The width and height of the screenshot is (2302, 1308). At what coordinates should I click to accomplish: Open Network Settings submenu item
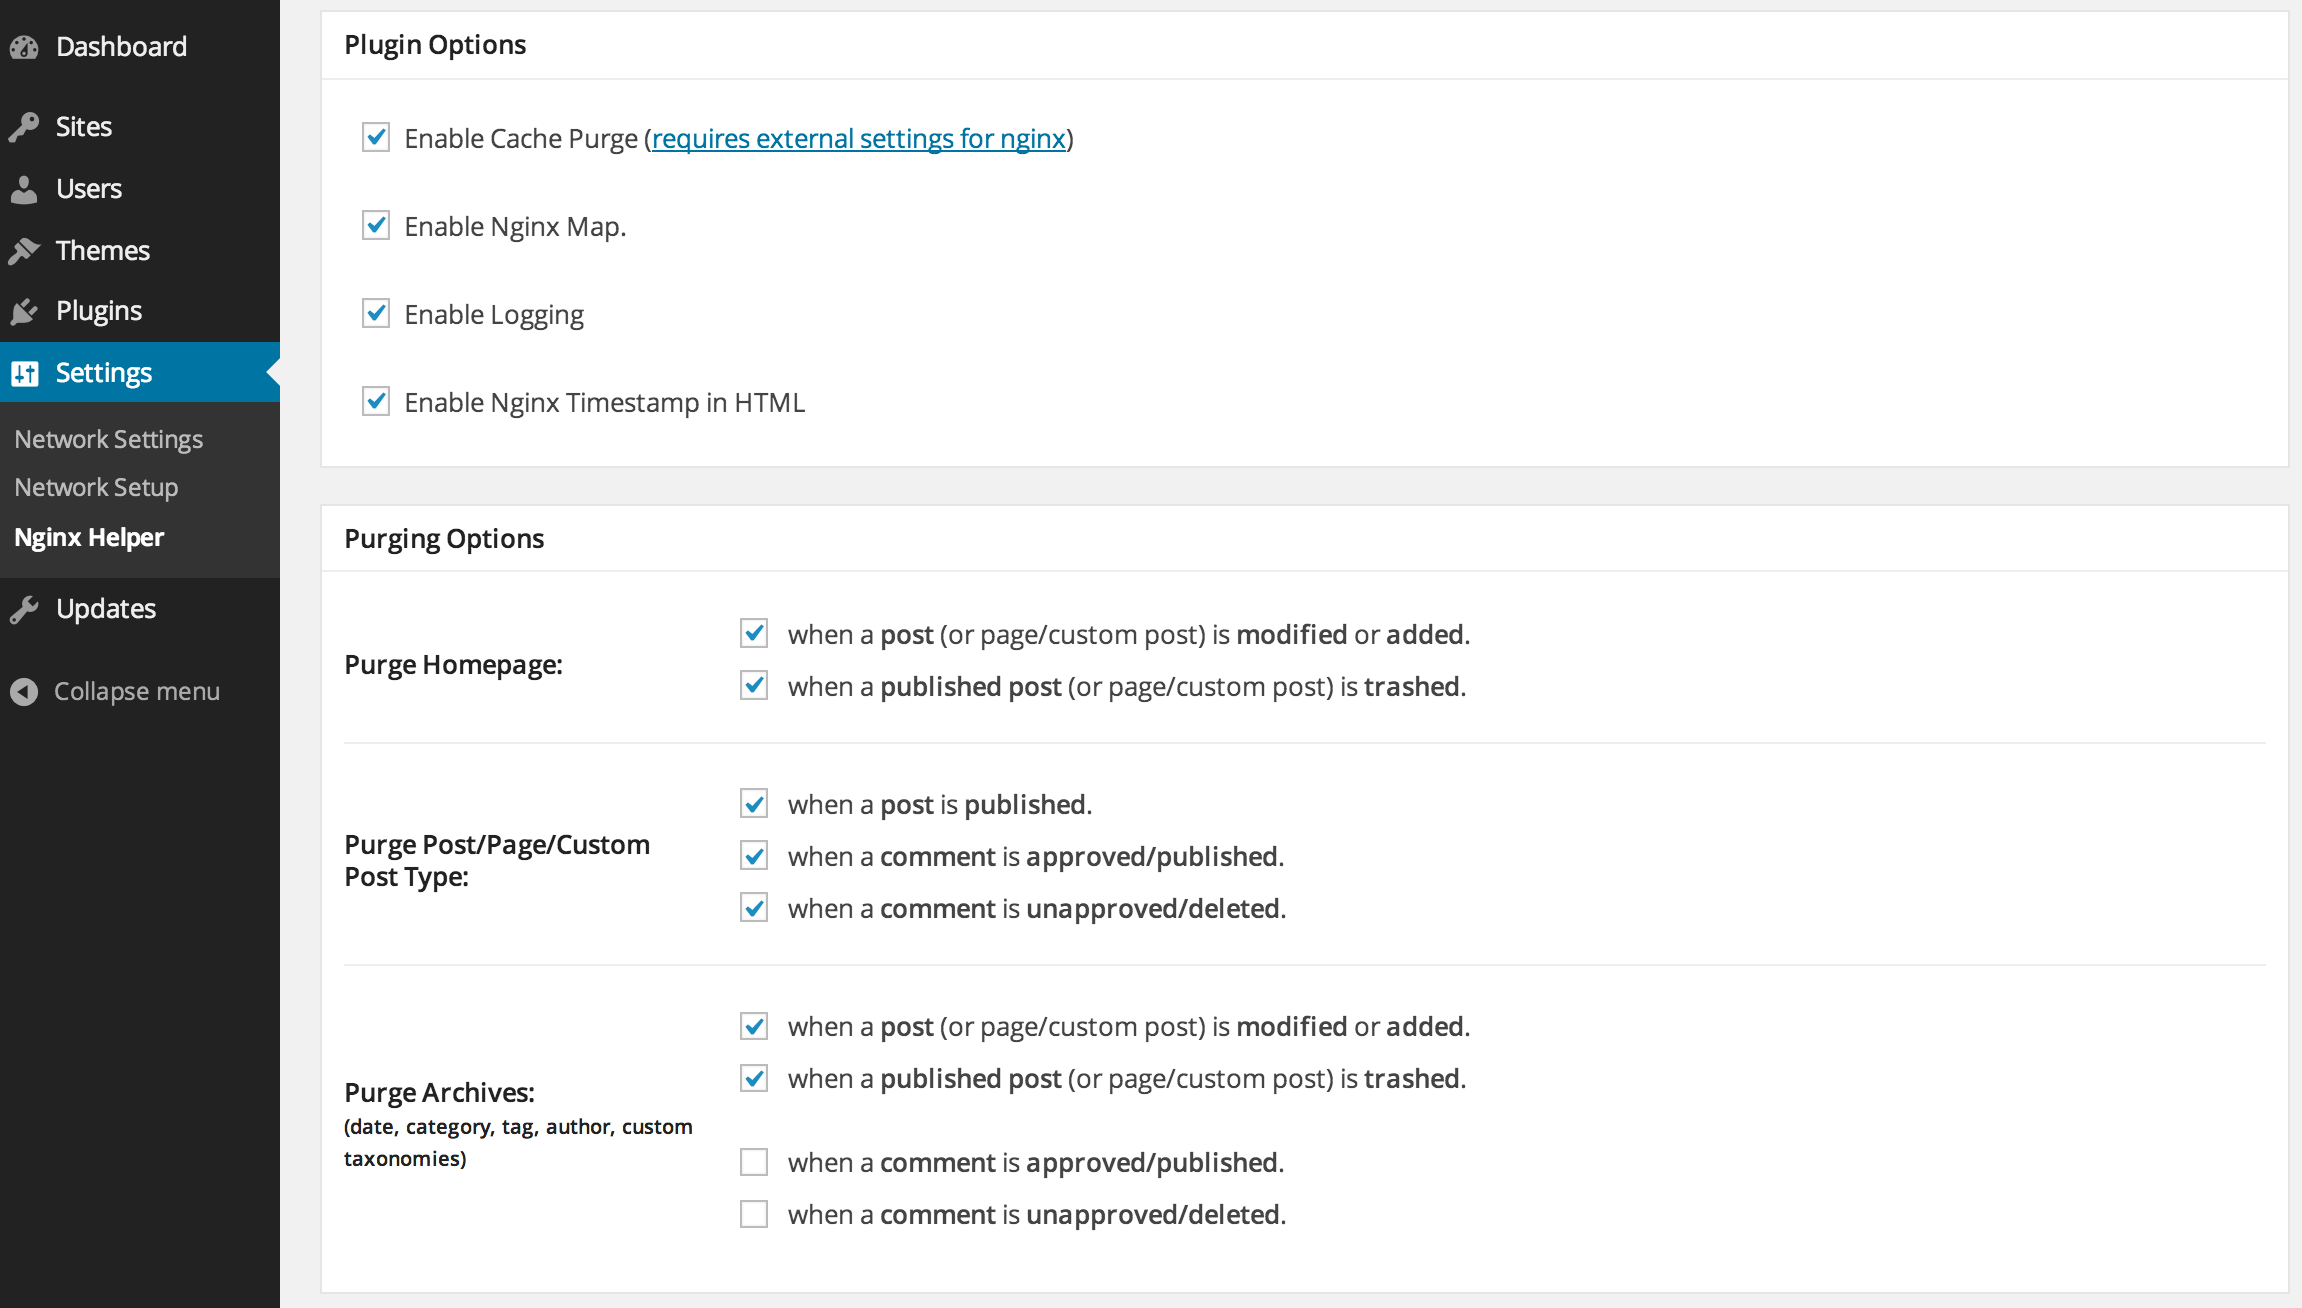(x=106, y=438)
